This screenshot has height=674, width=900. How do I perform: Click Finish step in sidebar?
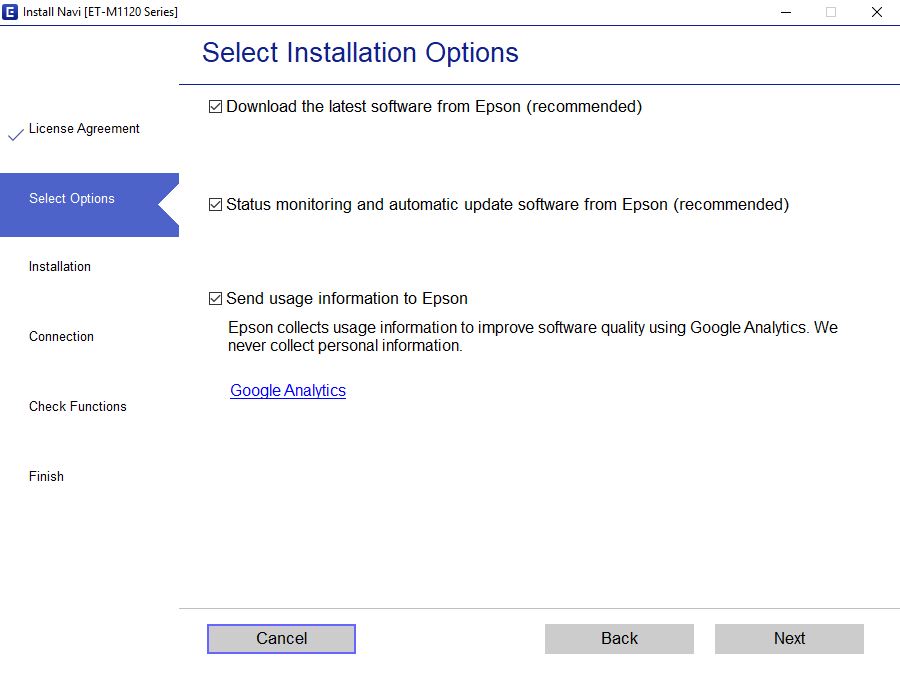coord(46,477)
